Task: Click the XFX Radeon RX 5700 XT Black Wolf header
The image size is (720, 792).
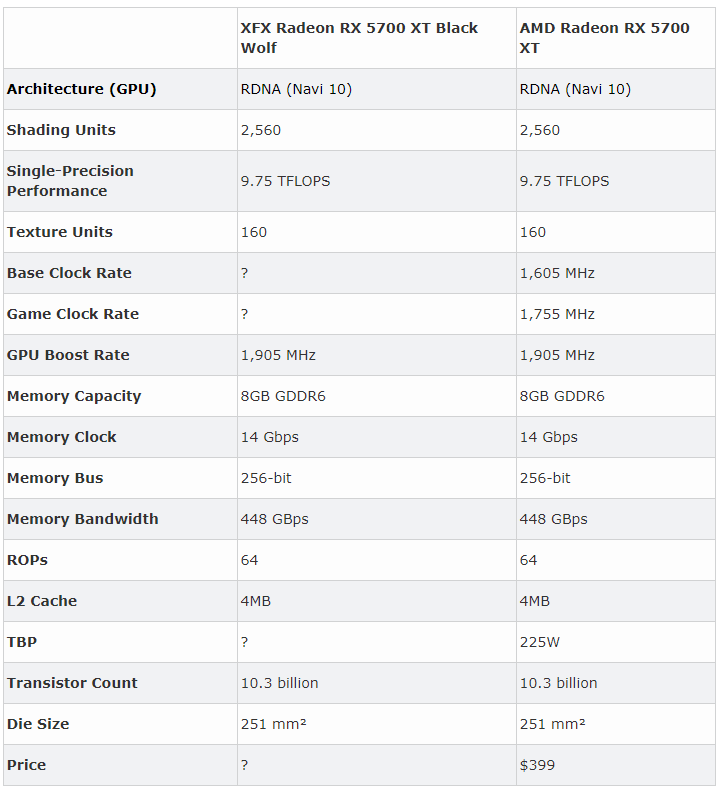Action: [359, 38]
